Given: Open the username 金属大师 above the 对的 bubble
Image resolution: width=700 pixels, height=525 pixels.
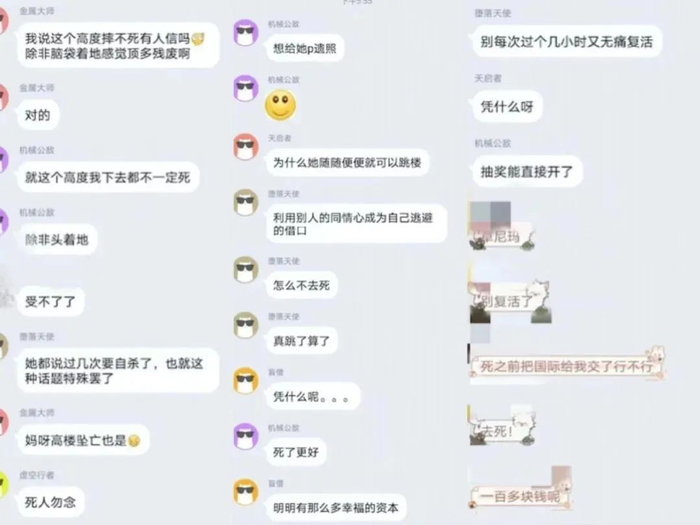Looking at the screenshot, I should tap(37, 88).
